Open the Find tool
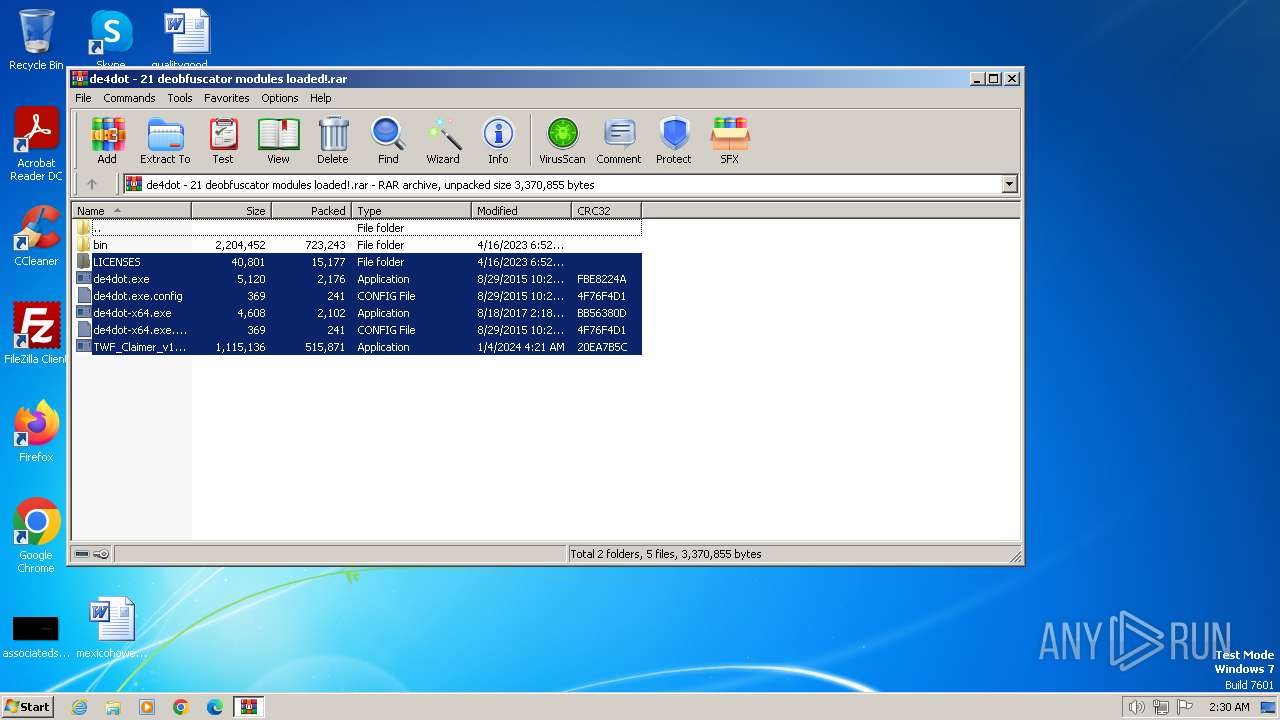The width and height of the screenshot is (1280, 720). (388, 141)
